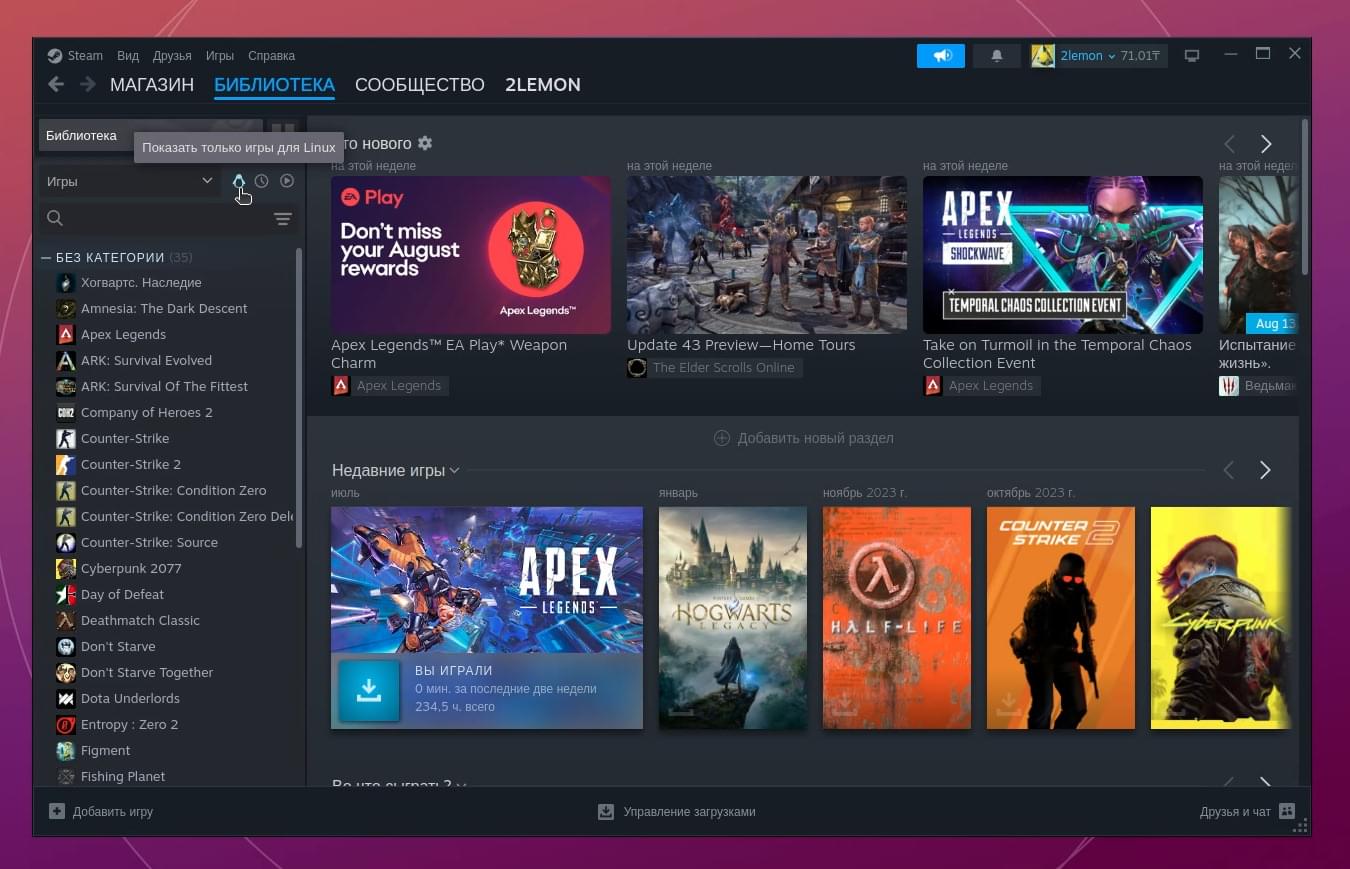The width and height of the screenshot is (1350, 869).
Task: Go forward with the right arrow
Action: point(88,85)
